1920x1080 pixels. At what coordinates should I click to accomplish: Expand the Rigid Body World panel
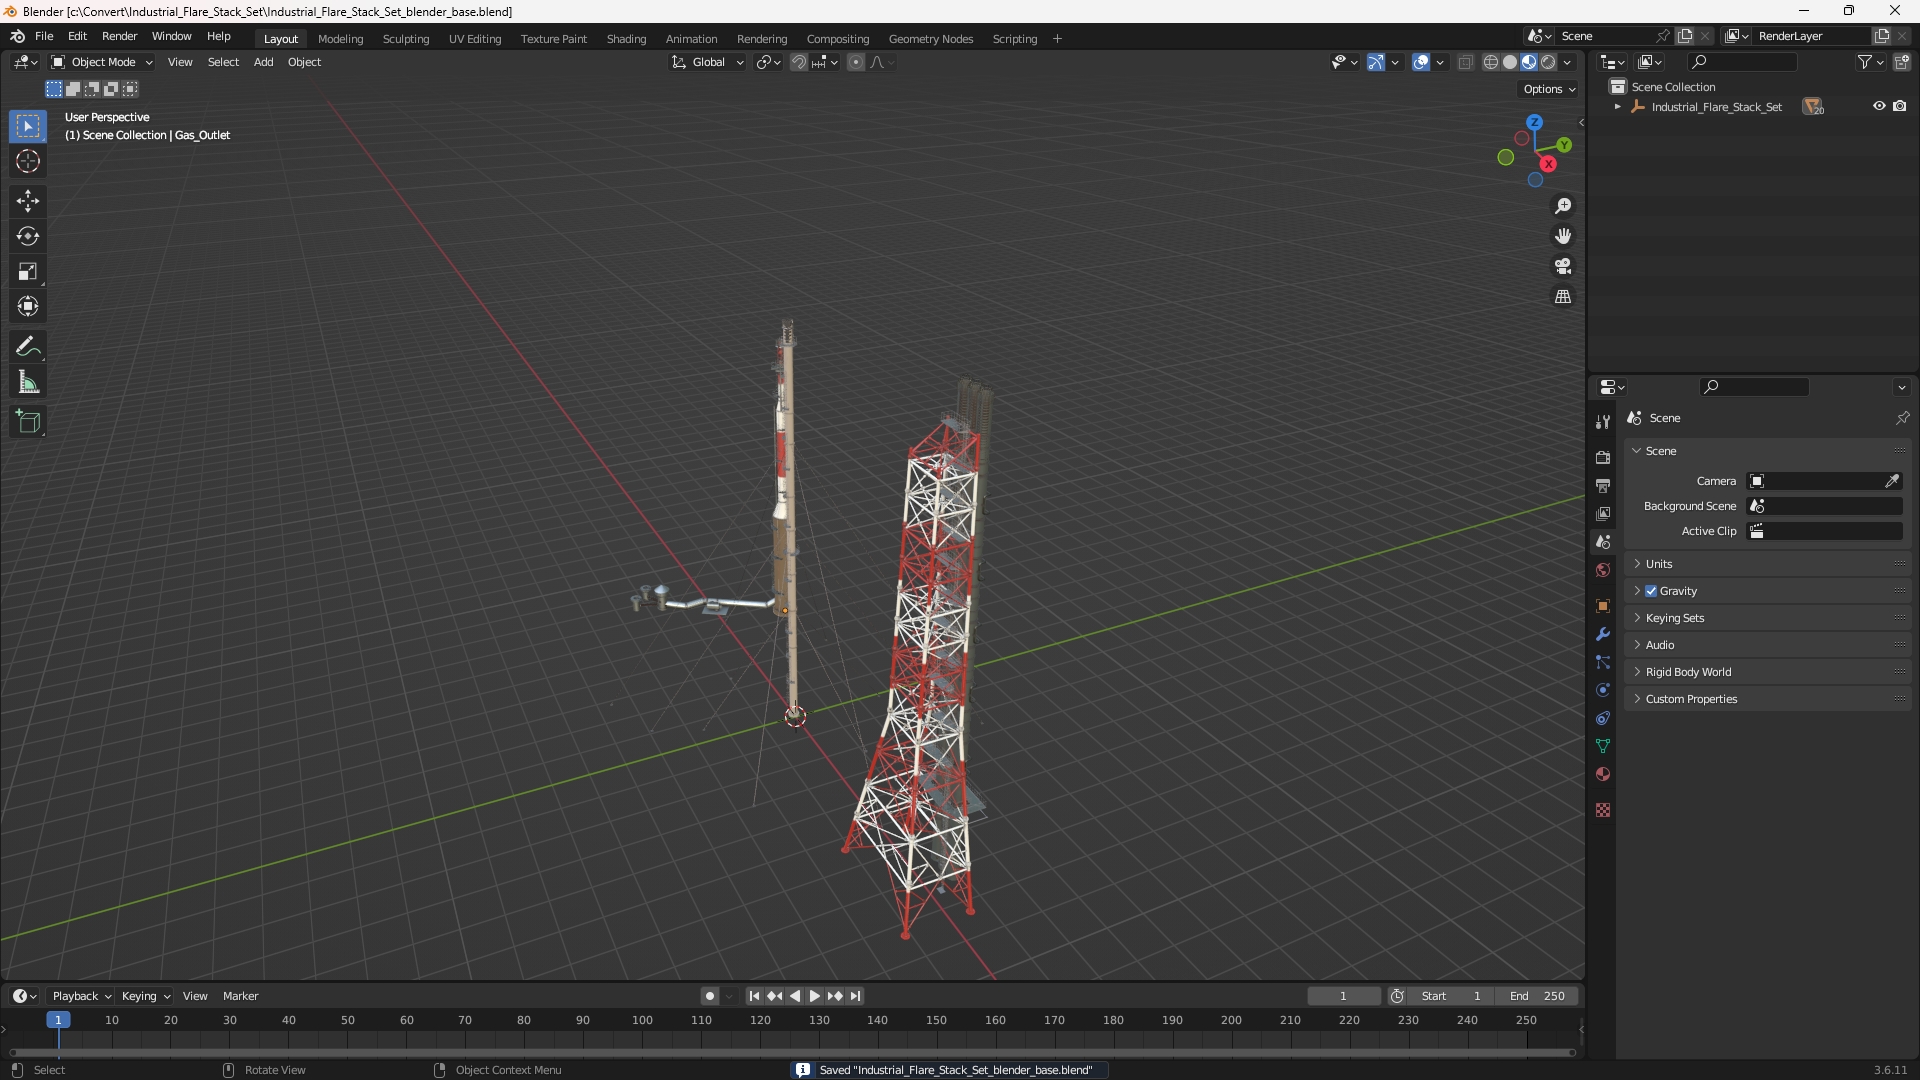(x=1688, y=672)
